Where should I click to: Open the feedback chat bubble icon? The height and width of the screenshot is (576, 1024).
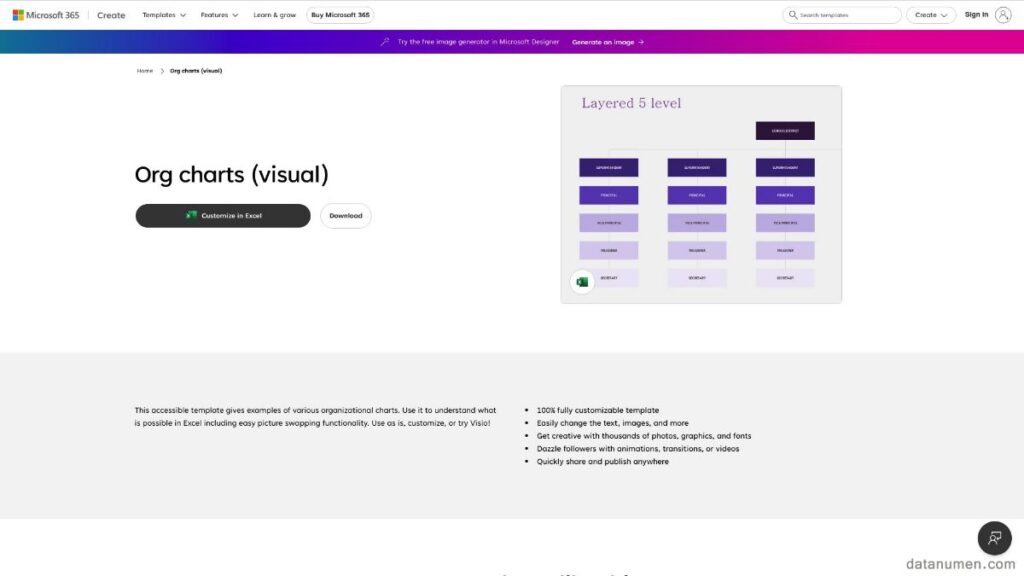click(994, 538)
